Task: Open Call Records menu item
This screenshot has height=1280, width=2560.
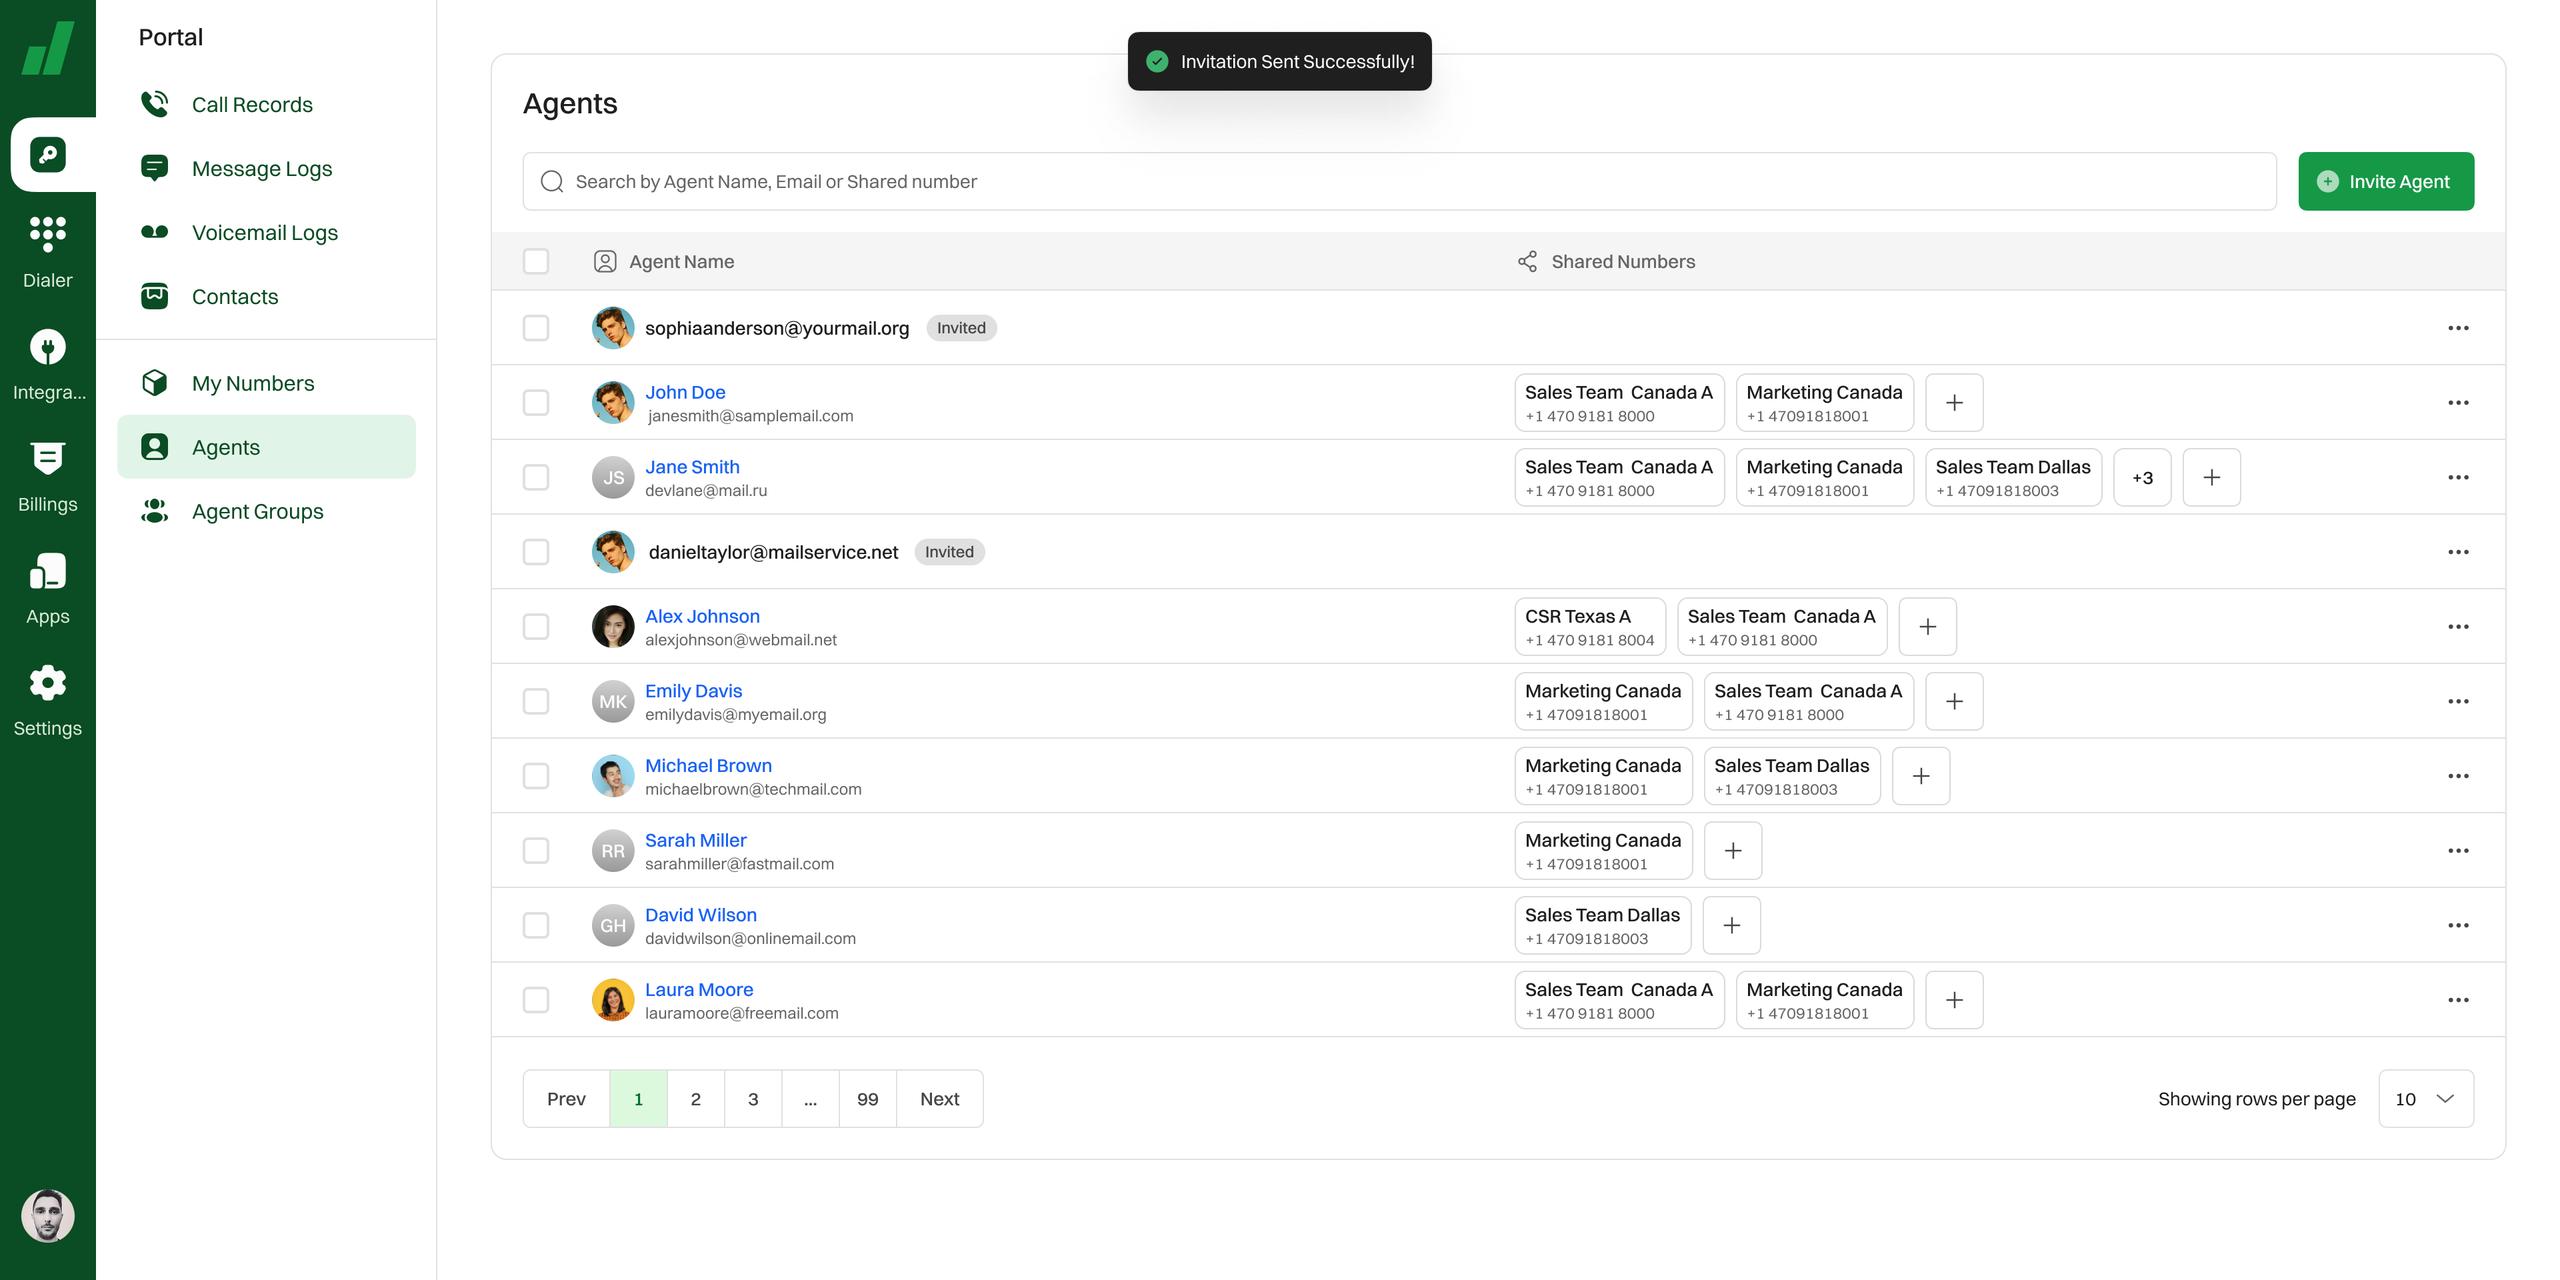Action: click(252, 104)
